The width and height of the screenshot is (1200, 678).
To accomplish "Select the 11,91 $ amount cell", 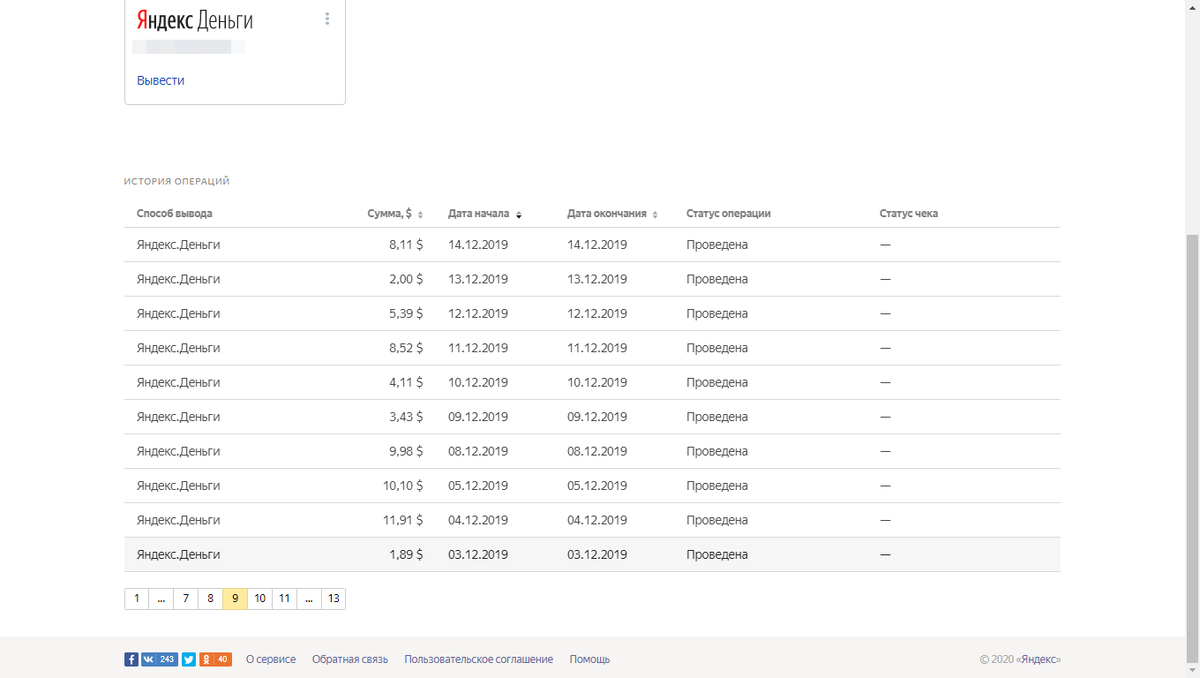I will [x=402, y=520].
